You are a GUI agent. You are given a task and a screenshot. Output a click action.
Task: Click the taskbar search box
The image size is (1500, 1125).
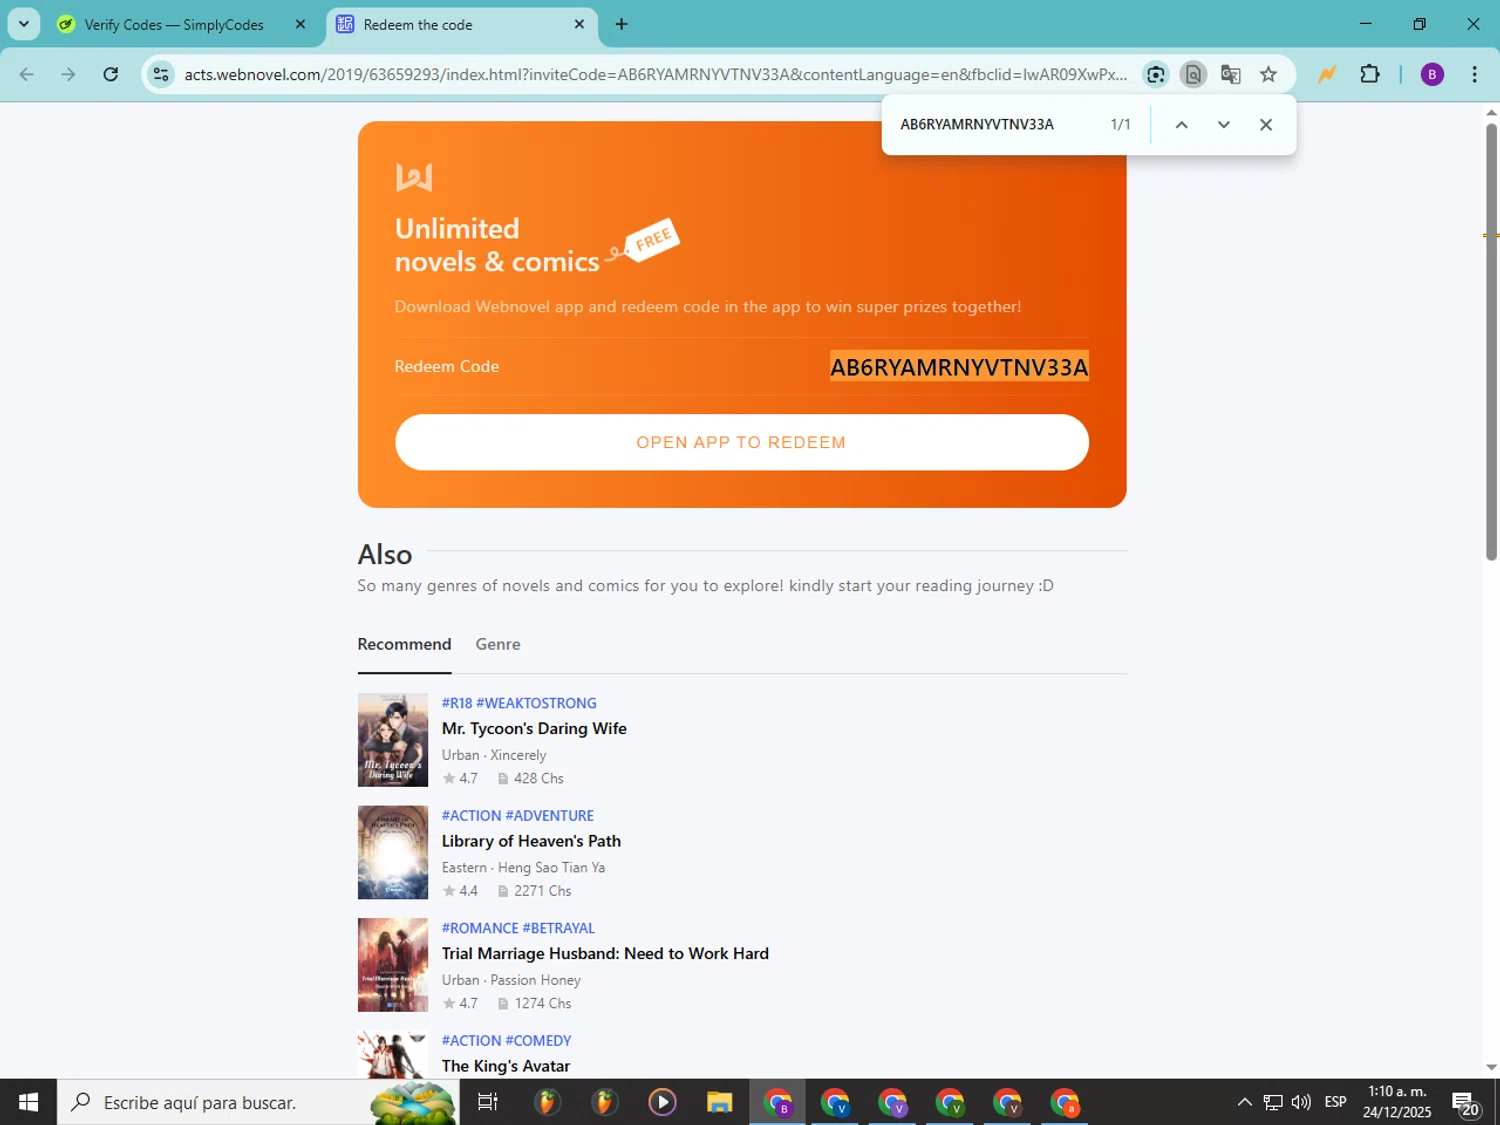(x=258, y=1102)
